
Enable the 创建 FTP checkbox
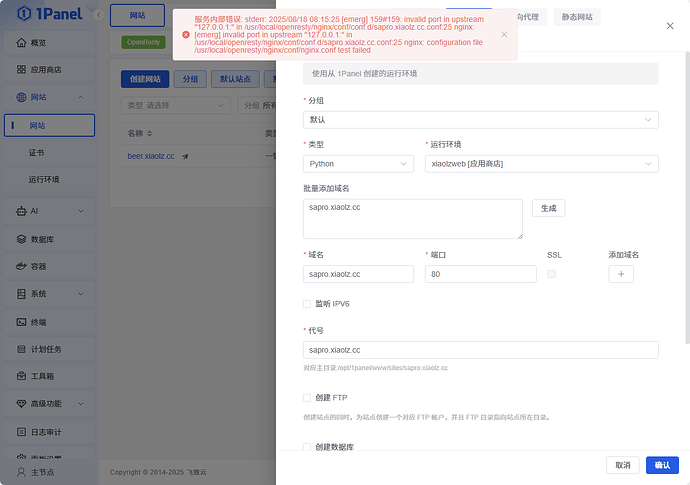307,398
